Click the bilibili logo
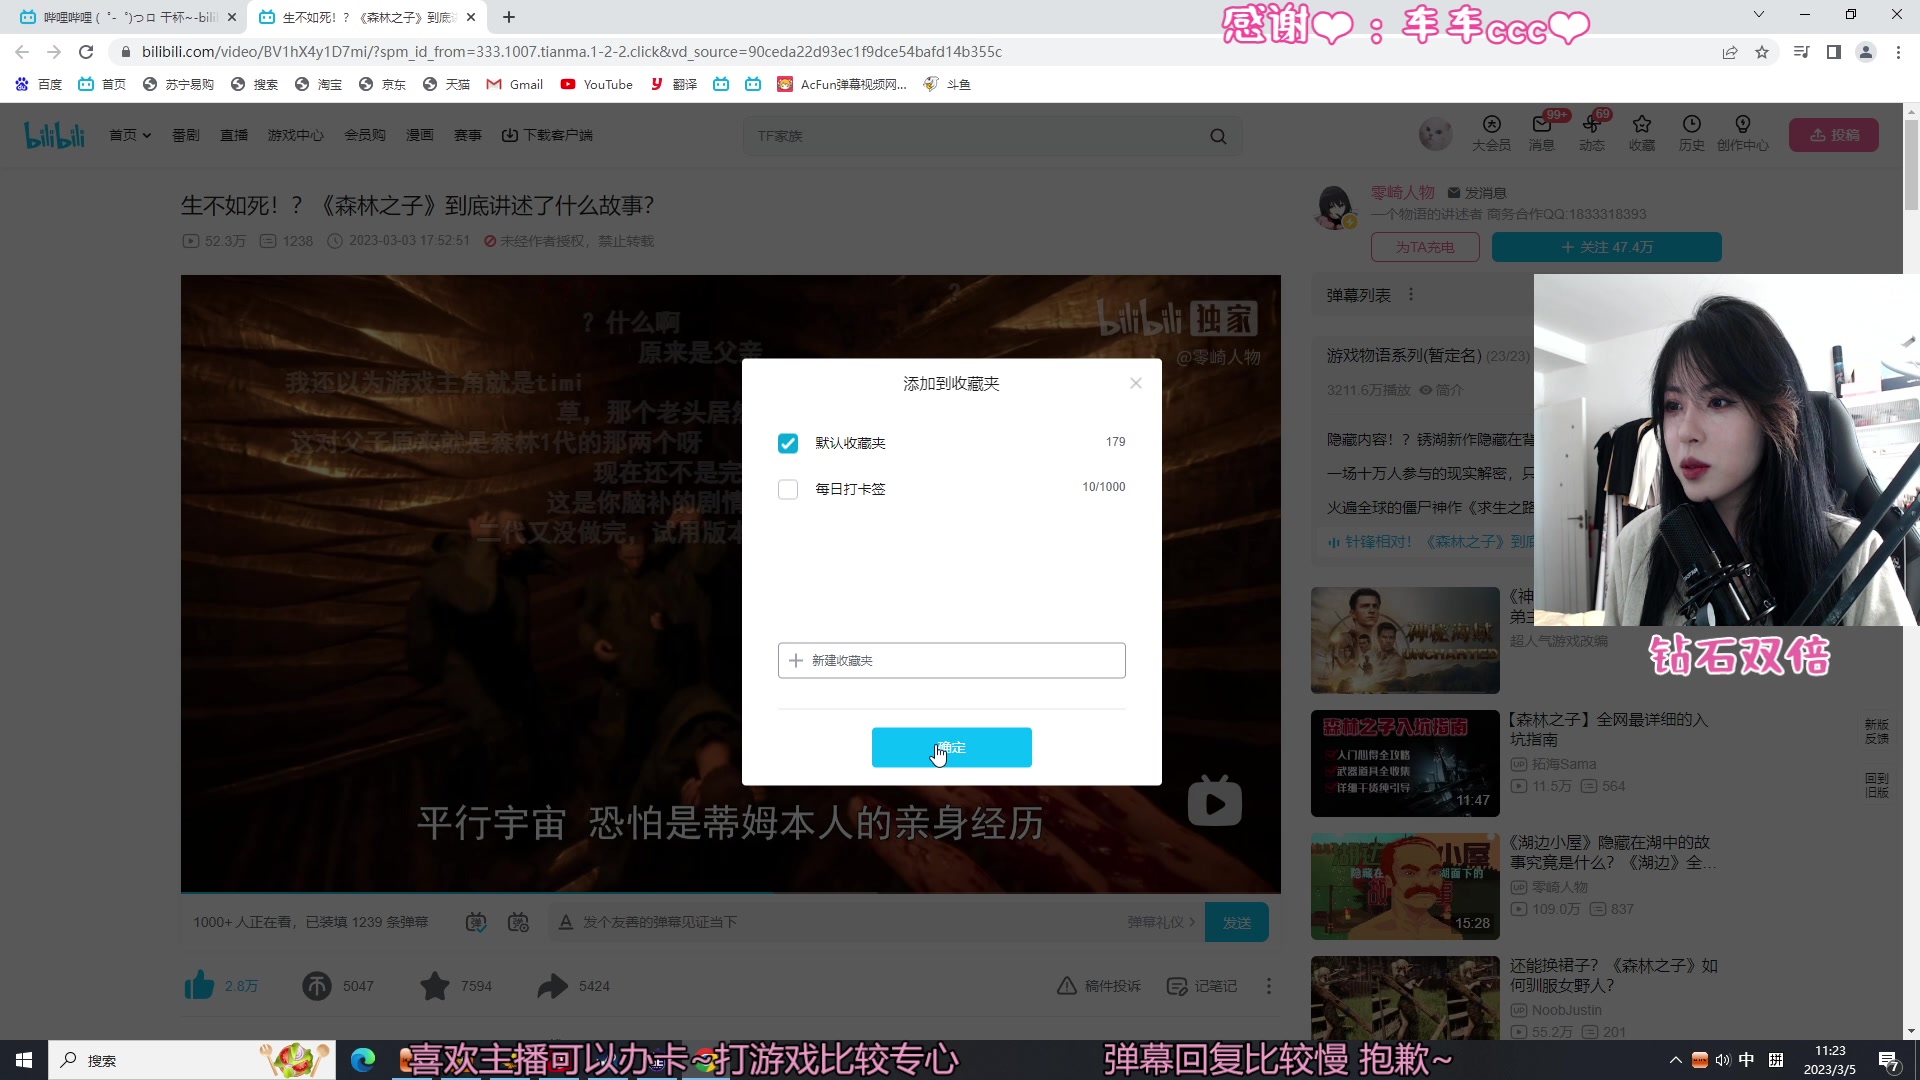The width and height of the screenshot is (1920, 1080). [54, 135]
